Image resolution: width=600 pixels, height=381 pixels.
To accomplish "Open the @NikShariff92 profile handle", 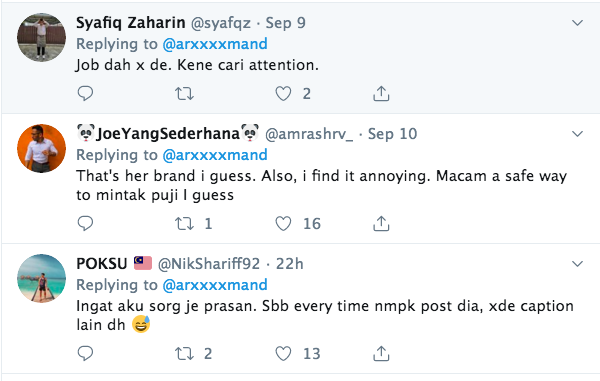I will [209, 264].
